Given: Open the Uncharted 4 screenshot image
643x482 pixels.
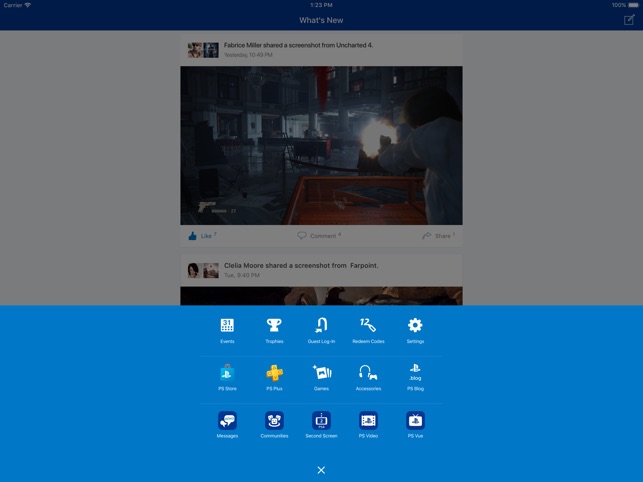Looking at the screenshot, I should 321,145.
